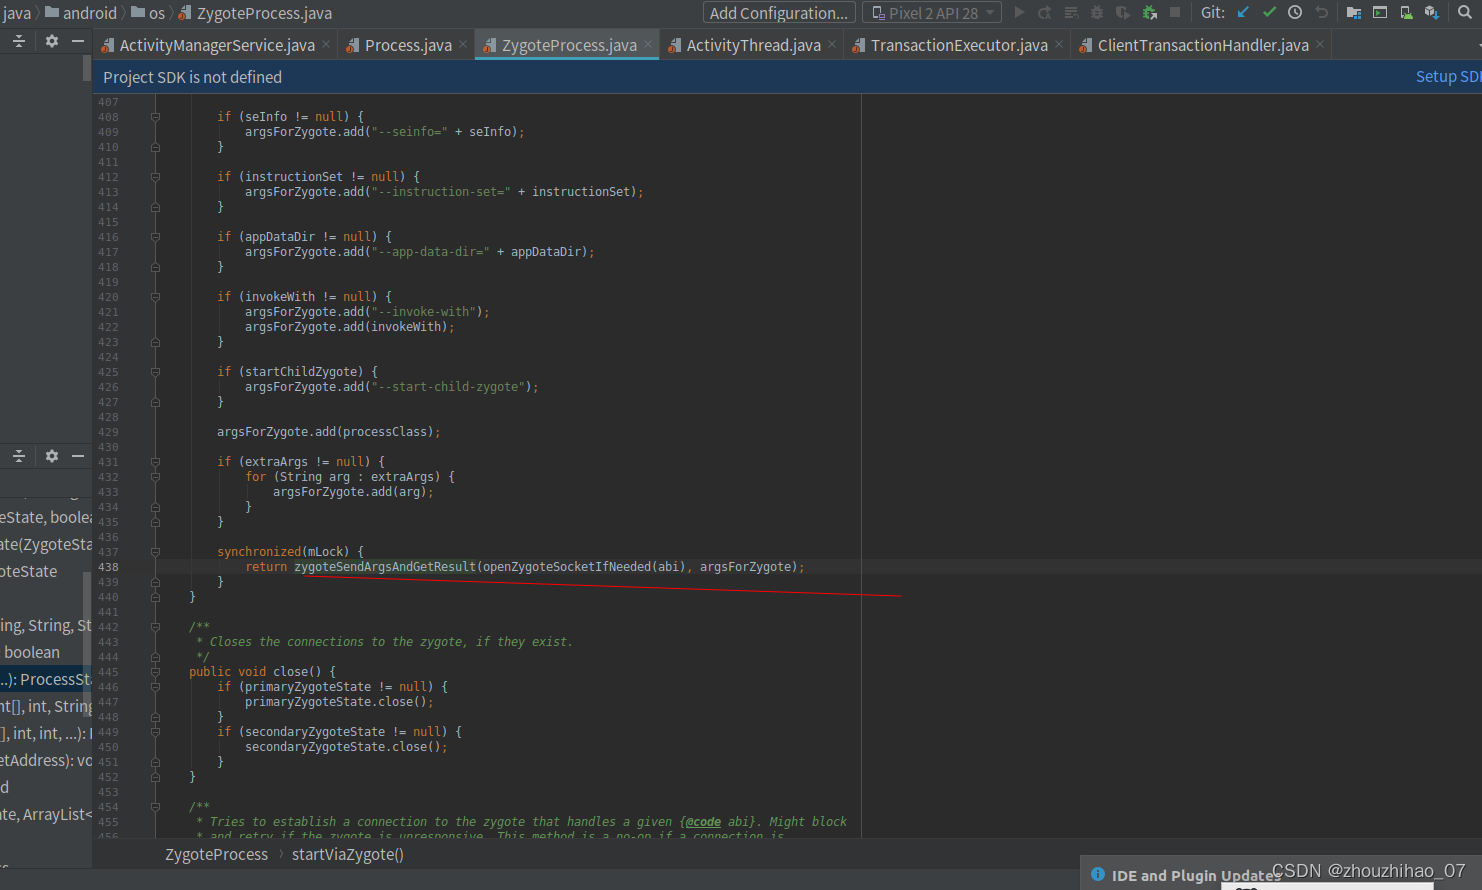Screen dimensions: 1482x890
Task: Collapse the instructionSet if-block fold marker
Action: click(x=155, y=177)
